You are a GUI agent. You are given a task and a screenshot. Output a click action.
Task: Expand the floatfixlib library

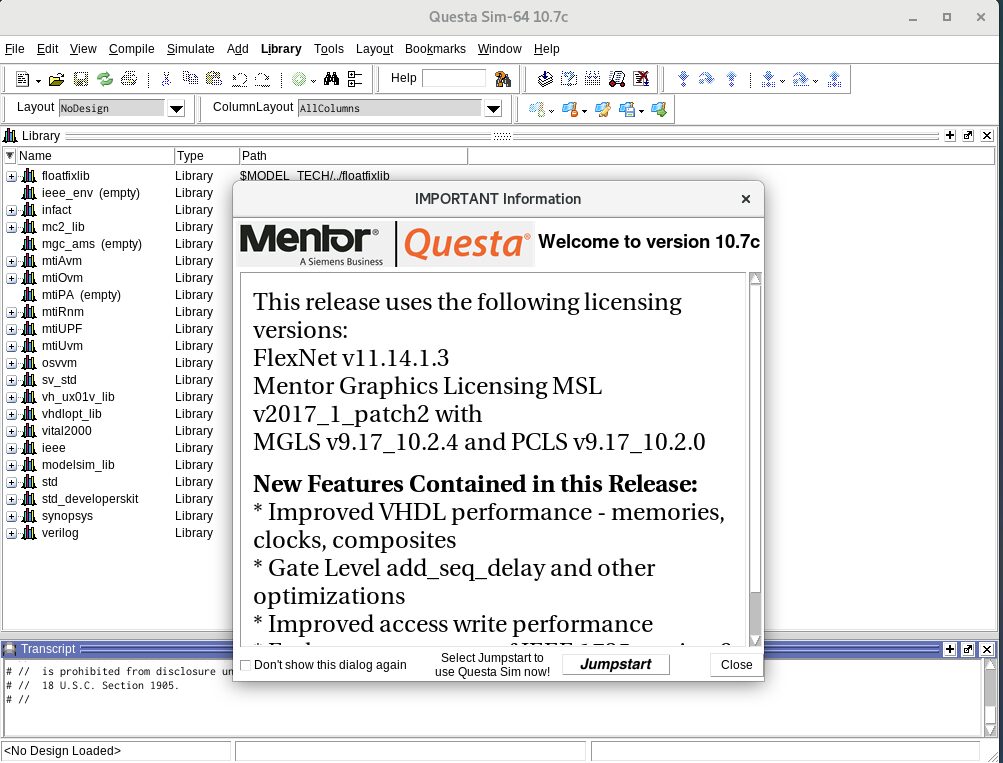[12, 176]
